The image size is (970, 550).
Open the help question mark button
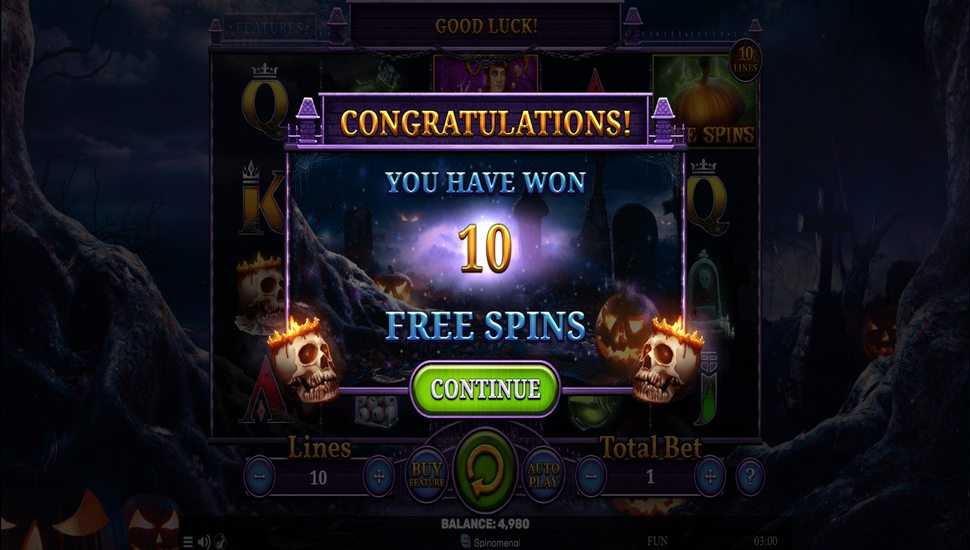[x=750, y=476]
